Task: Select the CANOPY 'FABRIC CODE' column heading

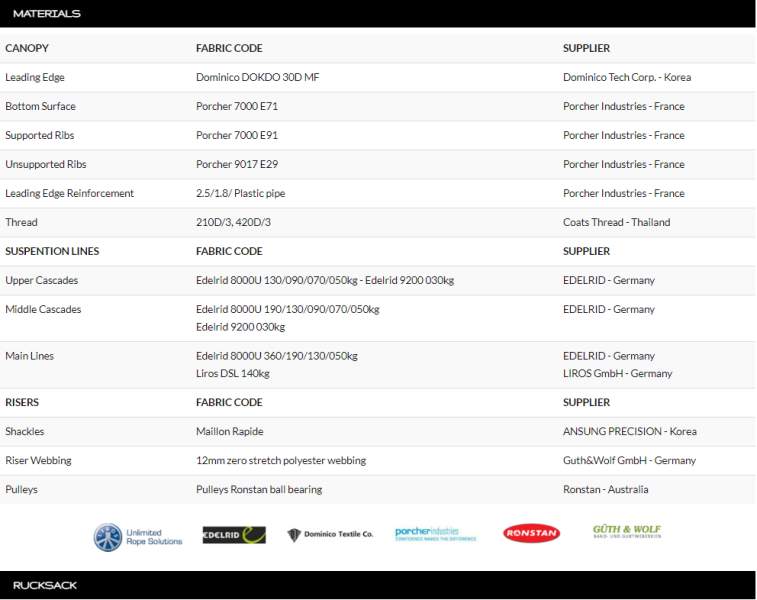Action: pyautogui.click(x=229, y=48)
